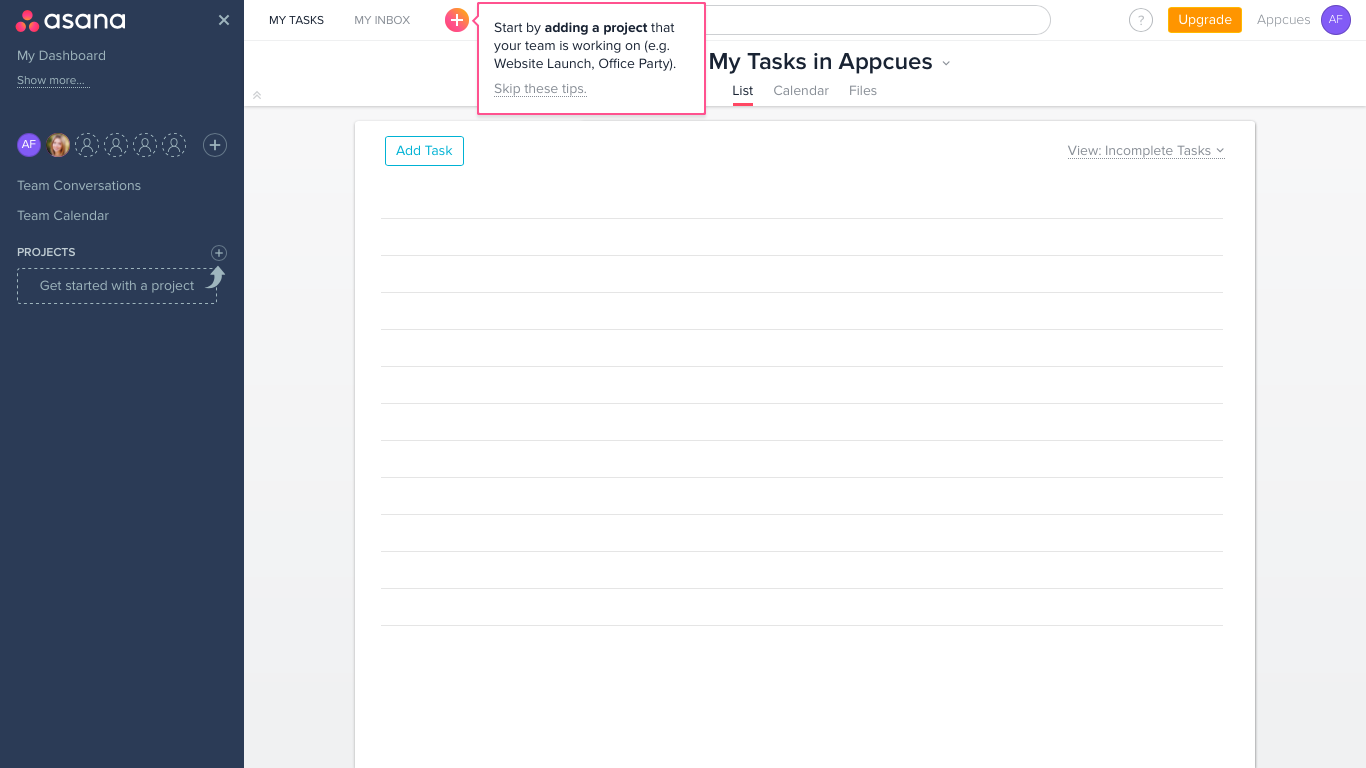Open the My Tasks in Appcues chevron menu
This screenshot has height=768, width=1366.
point(945,62)
